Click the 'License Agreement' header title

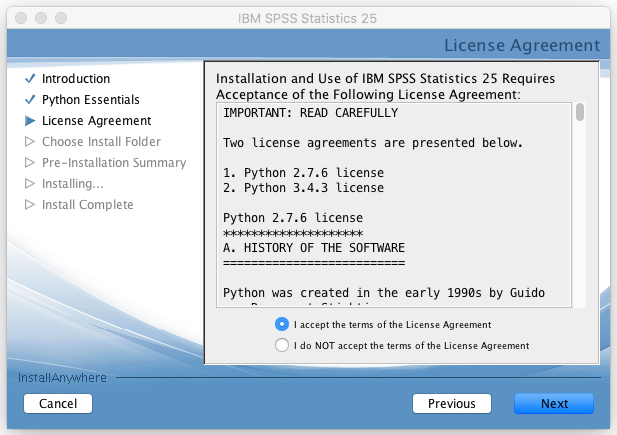pos(522,45)
